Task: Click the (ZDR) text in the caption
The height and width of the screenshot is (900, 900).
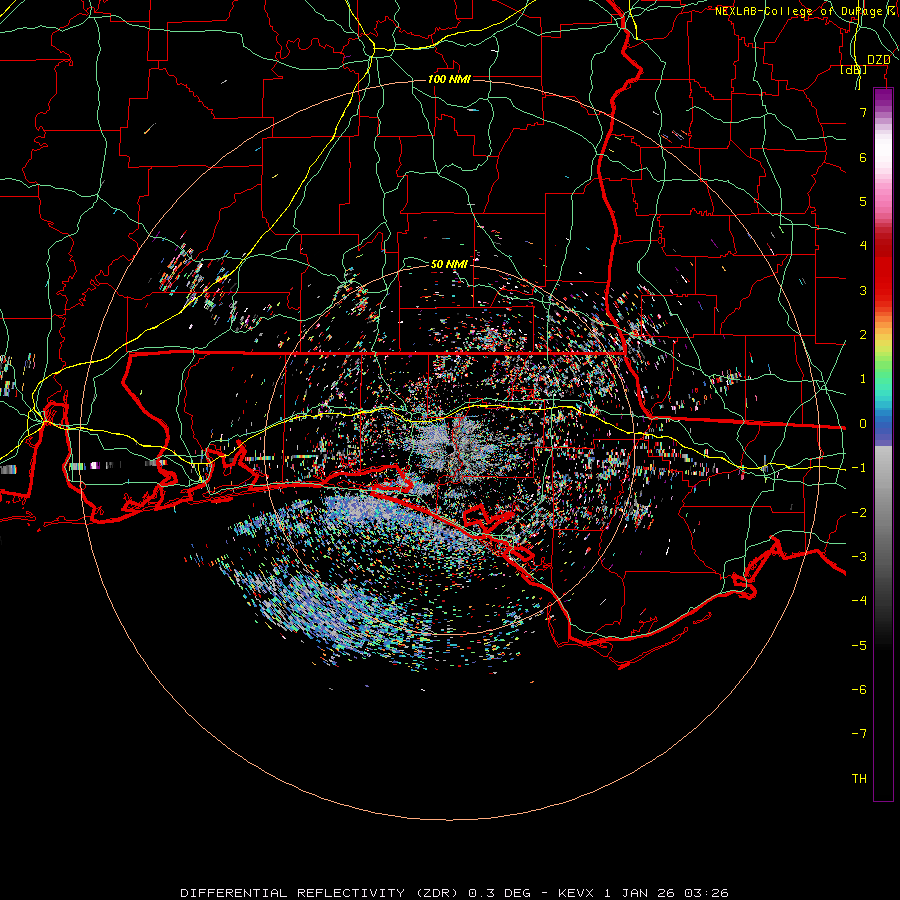Action: click(437, 893)
